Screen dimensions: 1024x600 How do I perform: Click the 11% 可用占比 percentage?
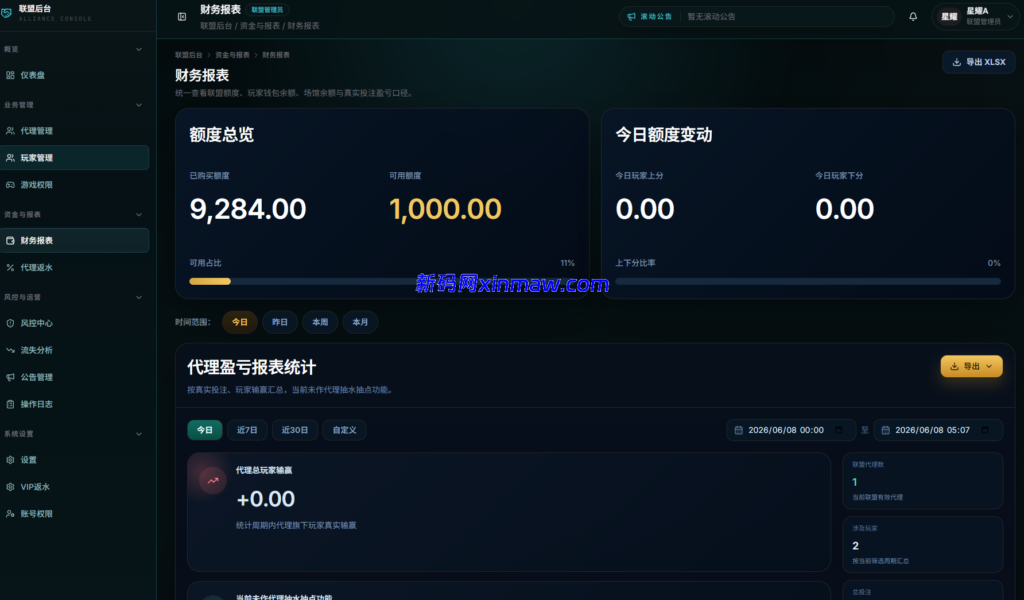(x=568, y=263)
